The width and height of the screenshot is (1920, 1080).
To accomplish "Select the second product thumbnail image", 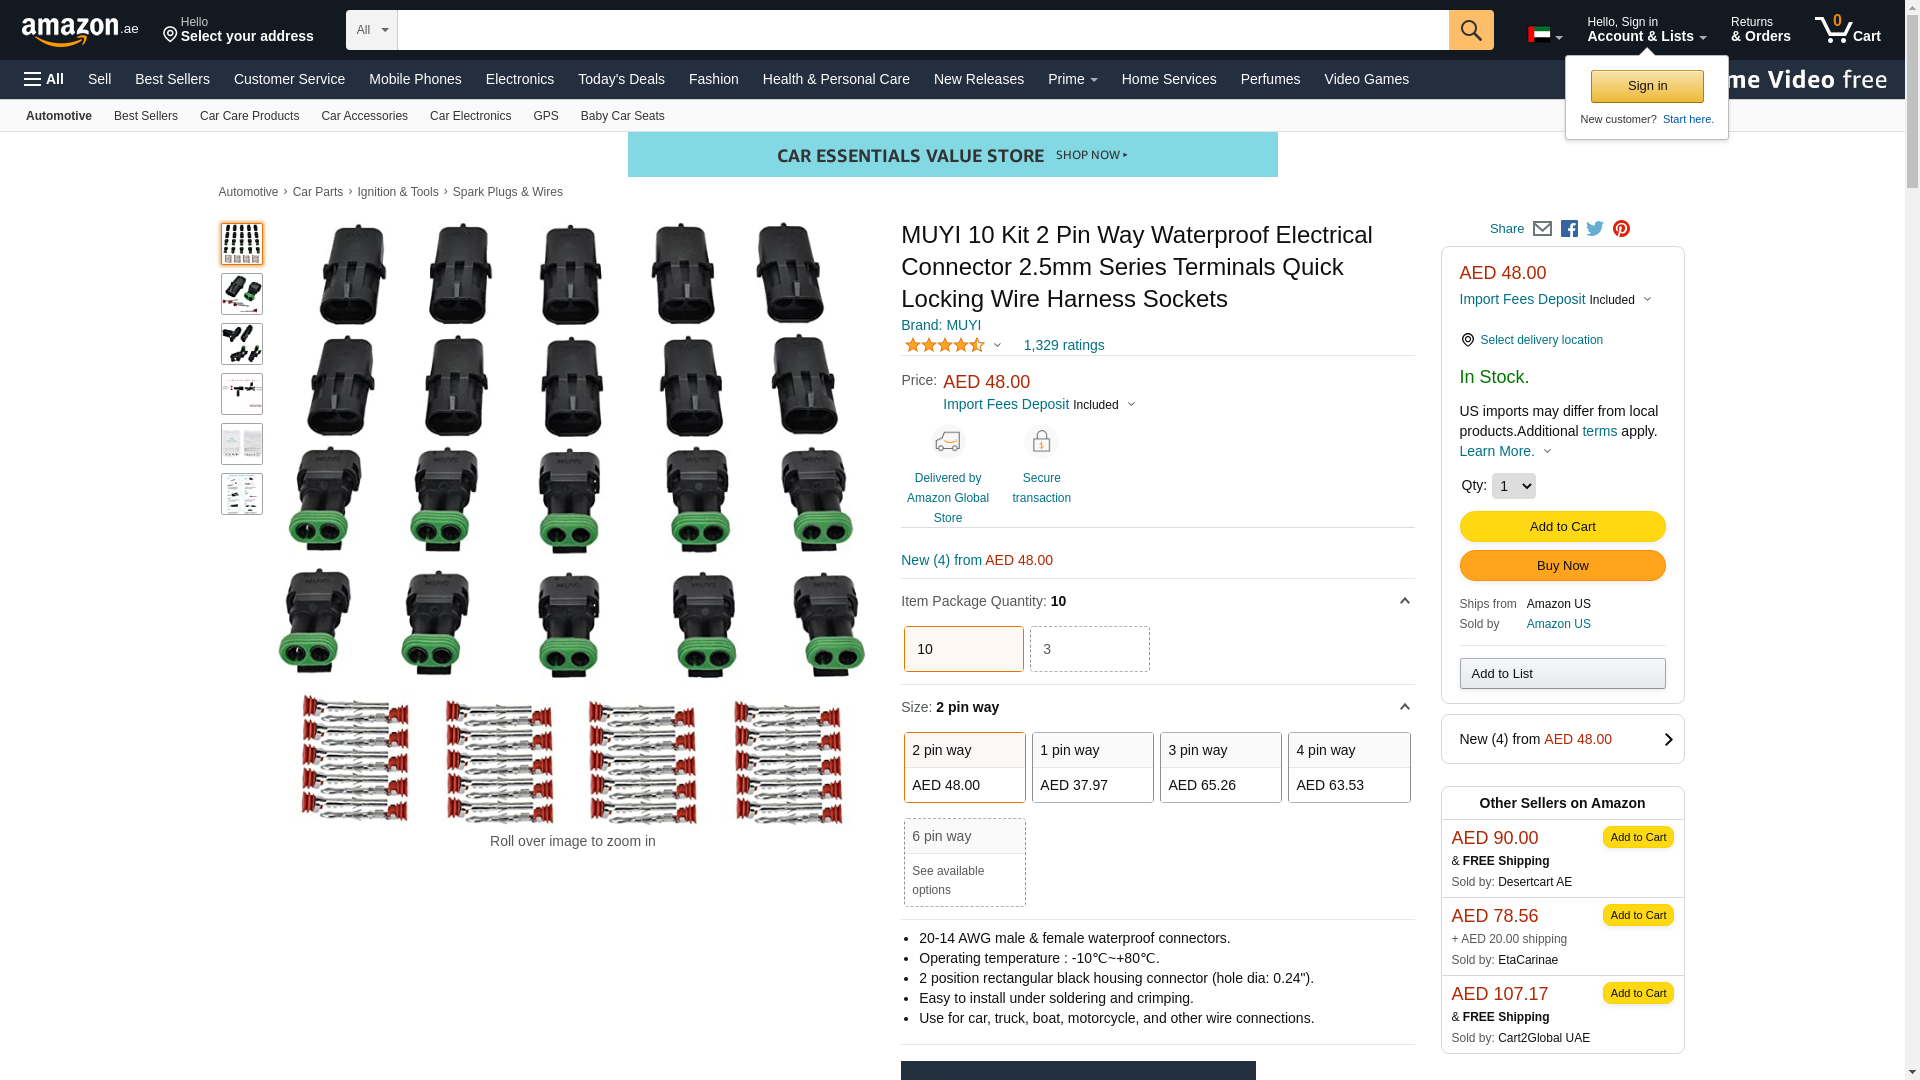I will [242, 294].
